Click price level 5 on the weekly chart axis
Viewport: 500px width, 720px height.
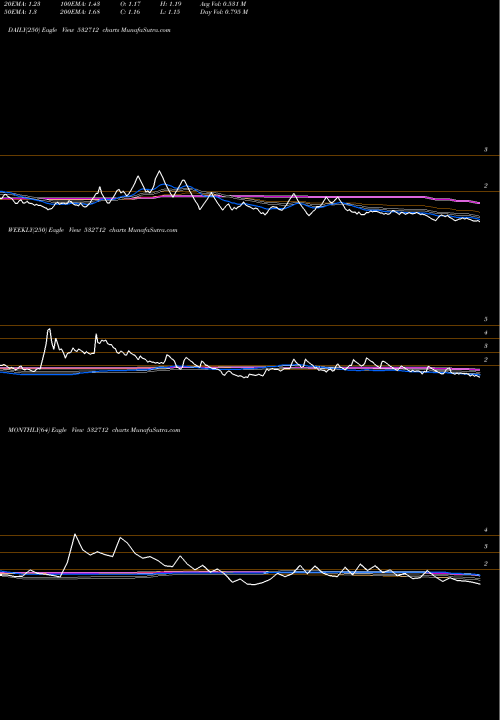point(485,319)
